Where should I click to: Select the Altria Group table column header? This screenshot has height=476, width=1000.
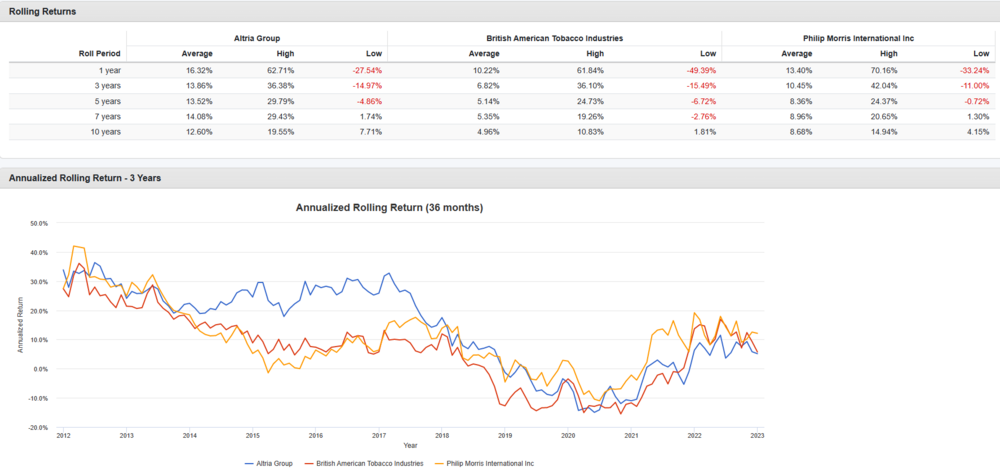(x=255, y=38)
